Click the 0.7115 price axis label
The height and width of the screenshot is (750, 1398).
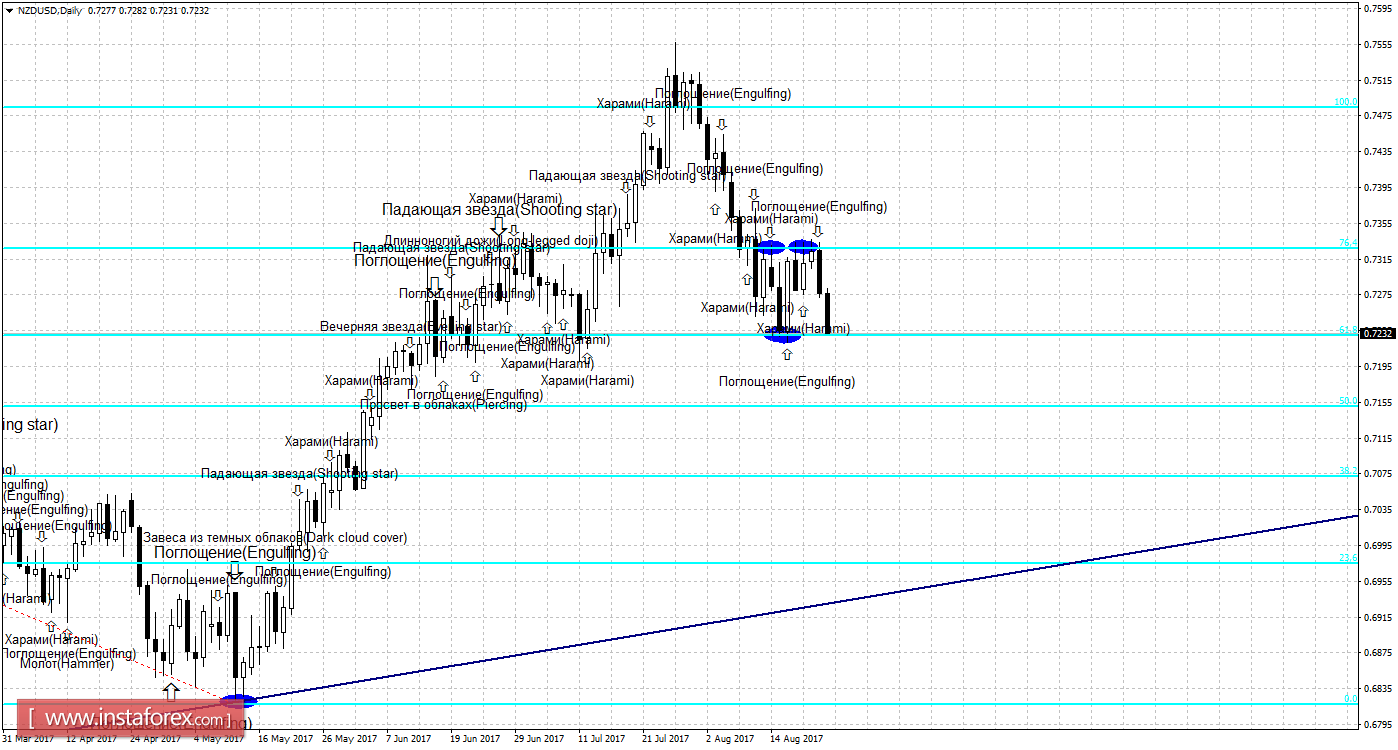1377,439
